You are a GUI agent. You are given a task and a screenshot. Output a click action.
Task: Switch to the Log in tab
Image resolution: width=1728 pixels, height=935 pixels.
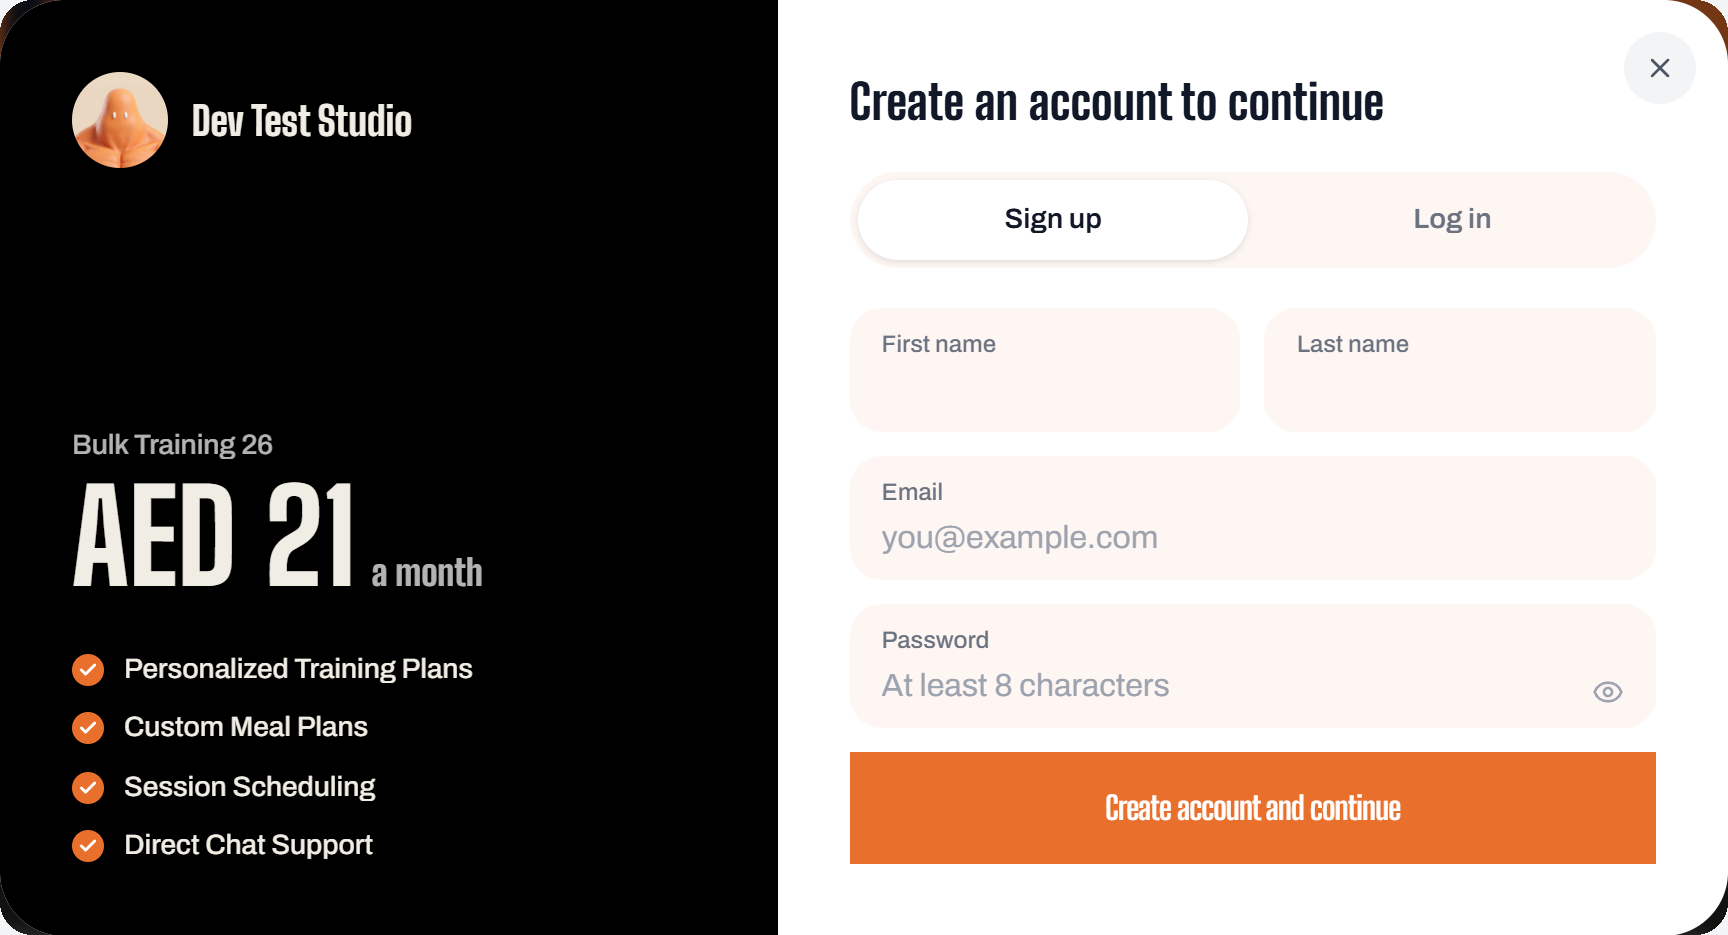[x=1451, y=219]
